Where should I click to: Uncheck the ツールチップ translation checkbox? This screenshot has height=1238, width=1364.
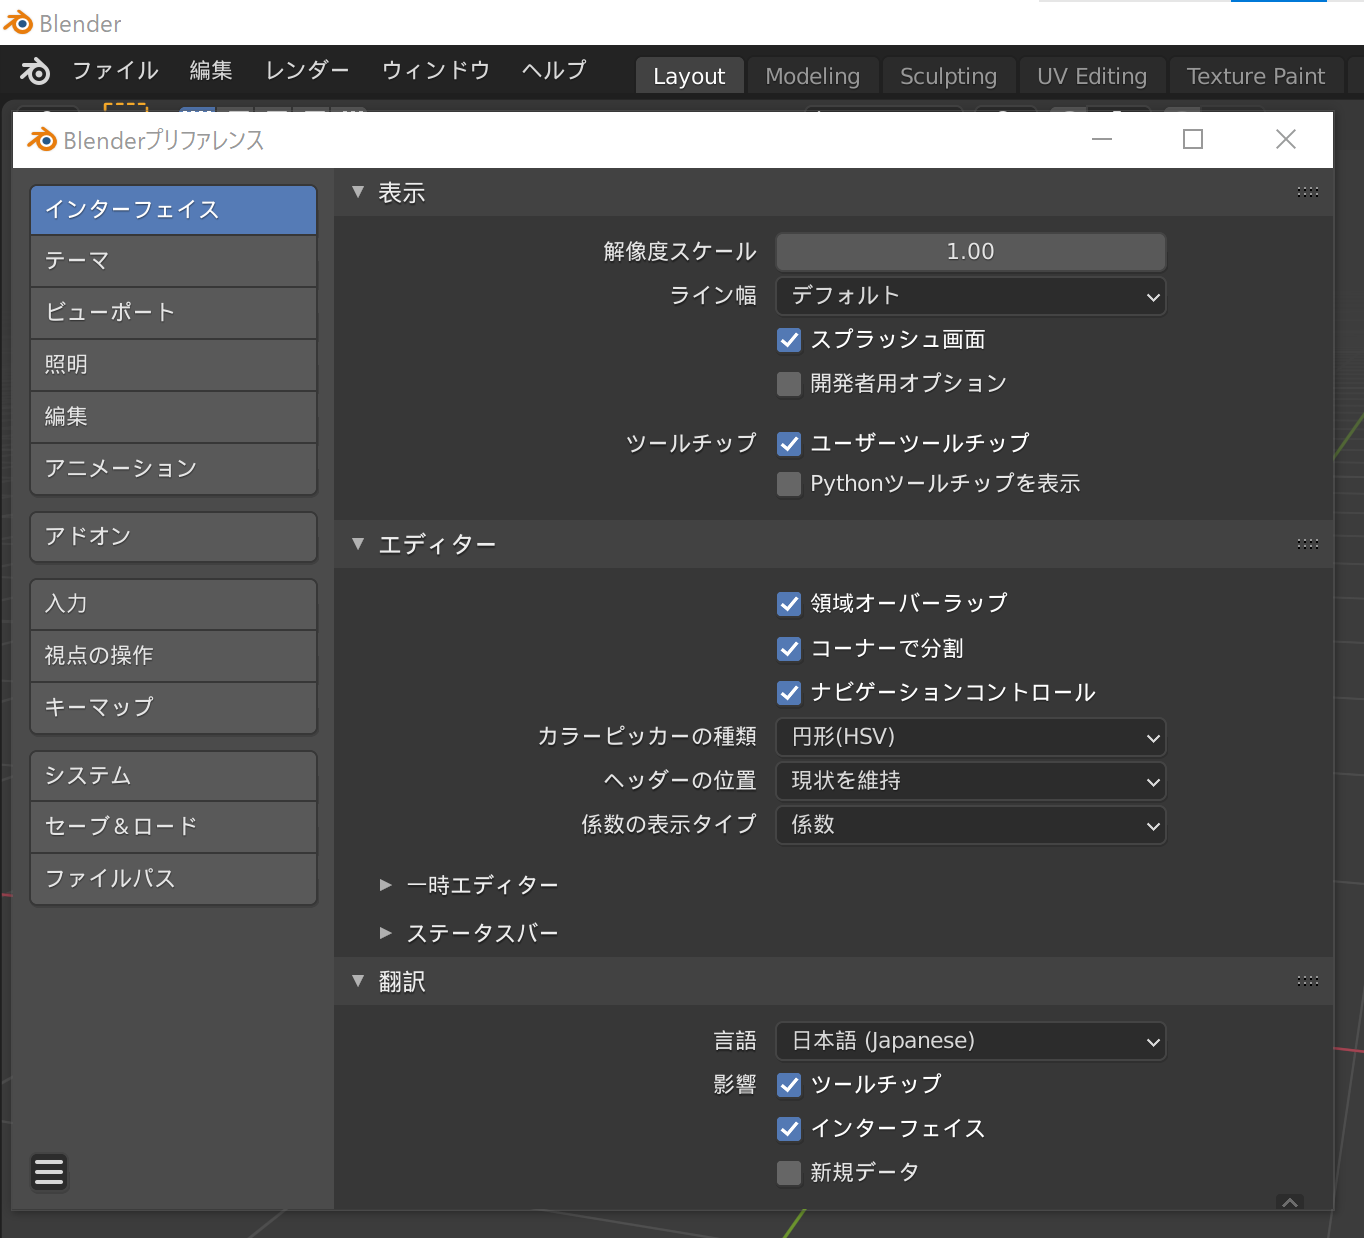click(x=789, y=1085)
